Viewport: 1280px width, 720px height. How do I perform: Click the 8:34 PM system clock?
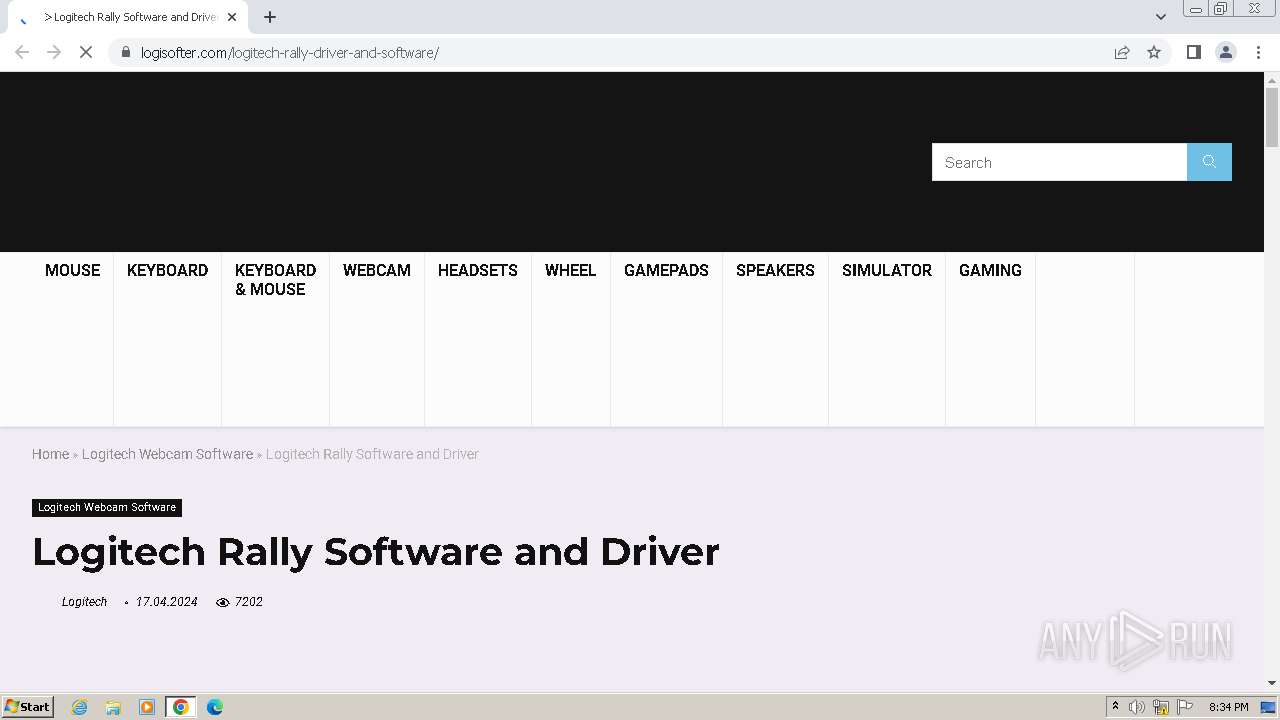[1228, 707]
